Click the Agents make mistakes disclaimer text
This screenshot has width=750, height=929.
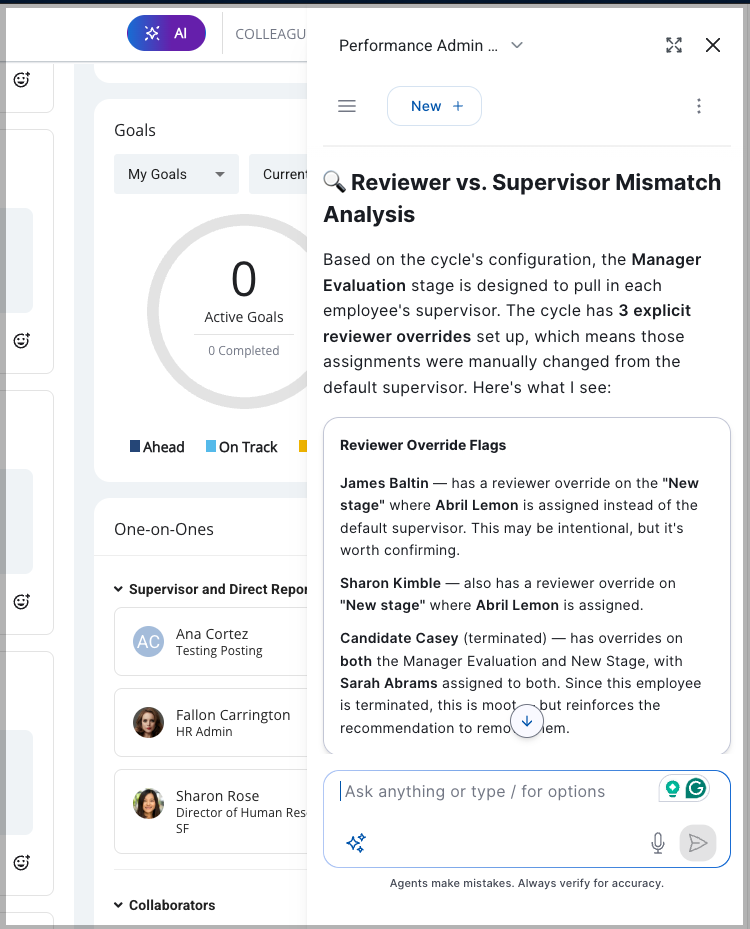pos(527,883)
